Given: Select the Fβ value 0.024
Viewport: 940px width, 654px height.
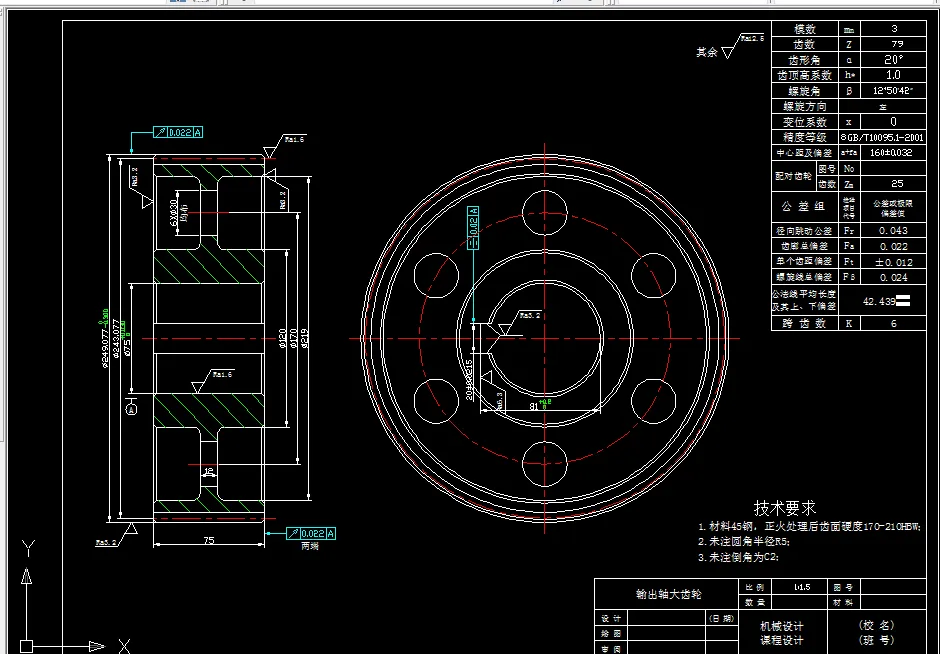Looking at the screenshot, I should [893, 278].
